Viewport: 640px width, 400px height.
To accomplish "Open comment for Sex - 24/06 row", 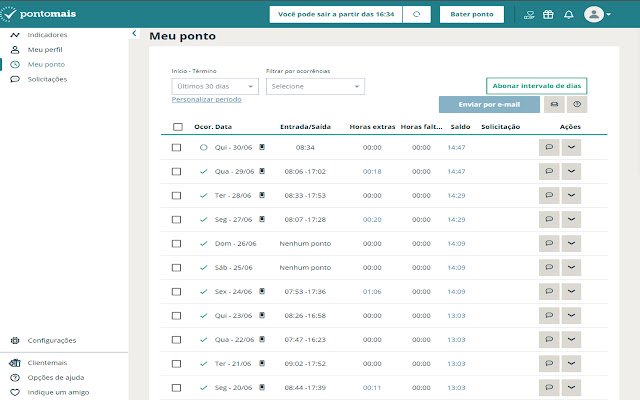I will coord(549,292).
